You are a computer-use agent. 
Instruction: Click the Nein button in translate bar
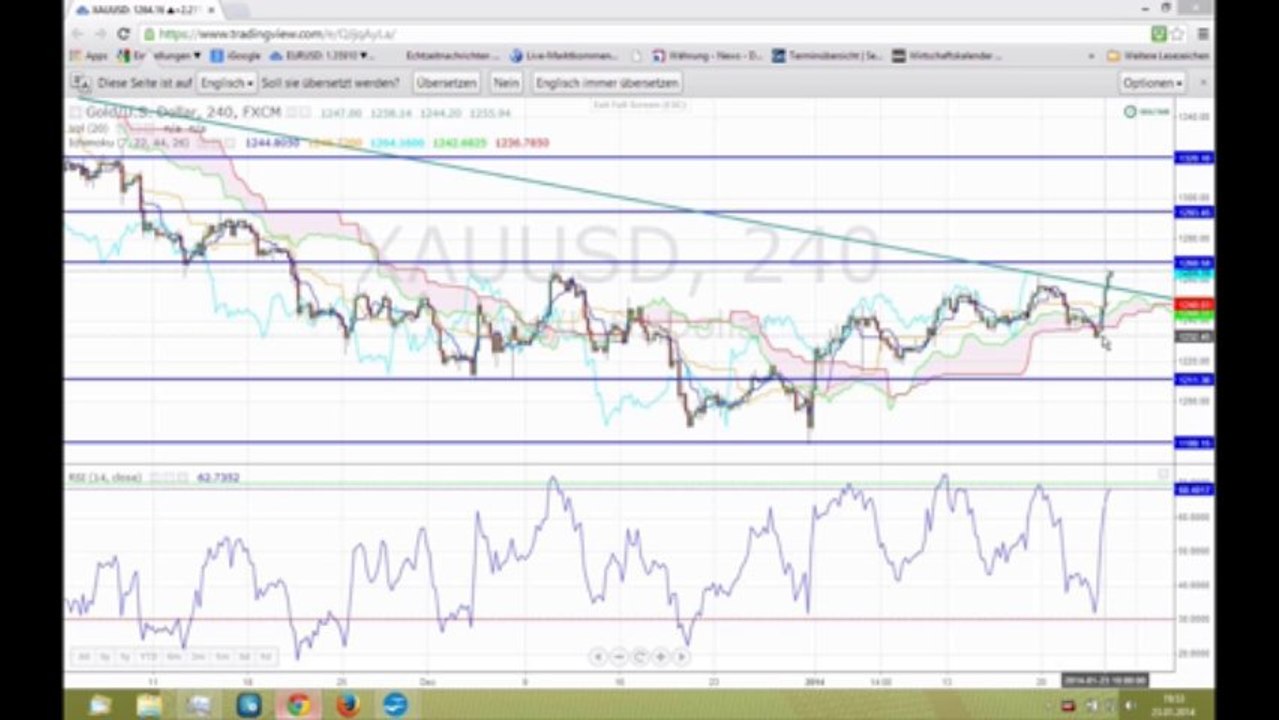(x=506, y=83)
